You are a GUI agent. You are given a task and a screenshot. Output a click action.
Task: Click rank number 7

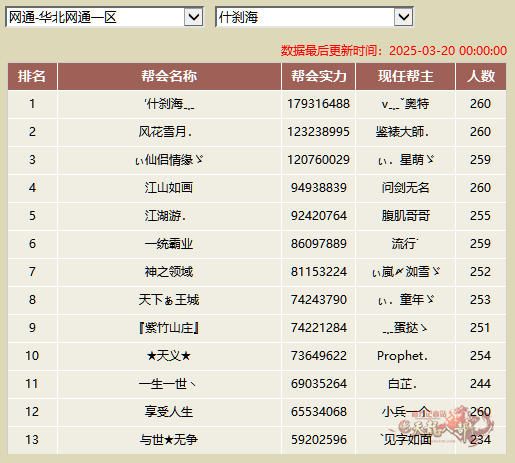click(32, 272)
